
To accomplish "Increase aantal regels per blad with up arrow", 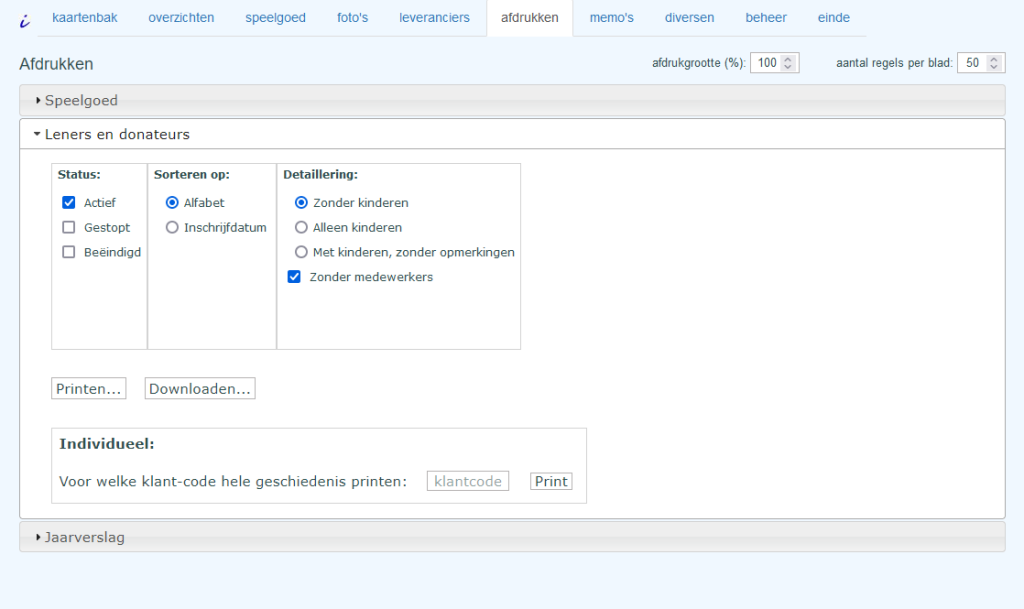I will click(x=993, y=59).
